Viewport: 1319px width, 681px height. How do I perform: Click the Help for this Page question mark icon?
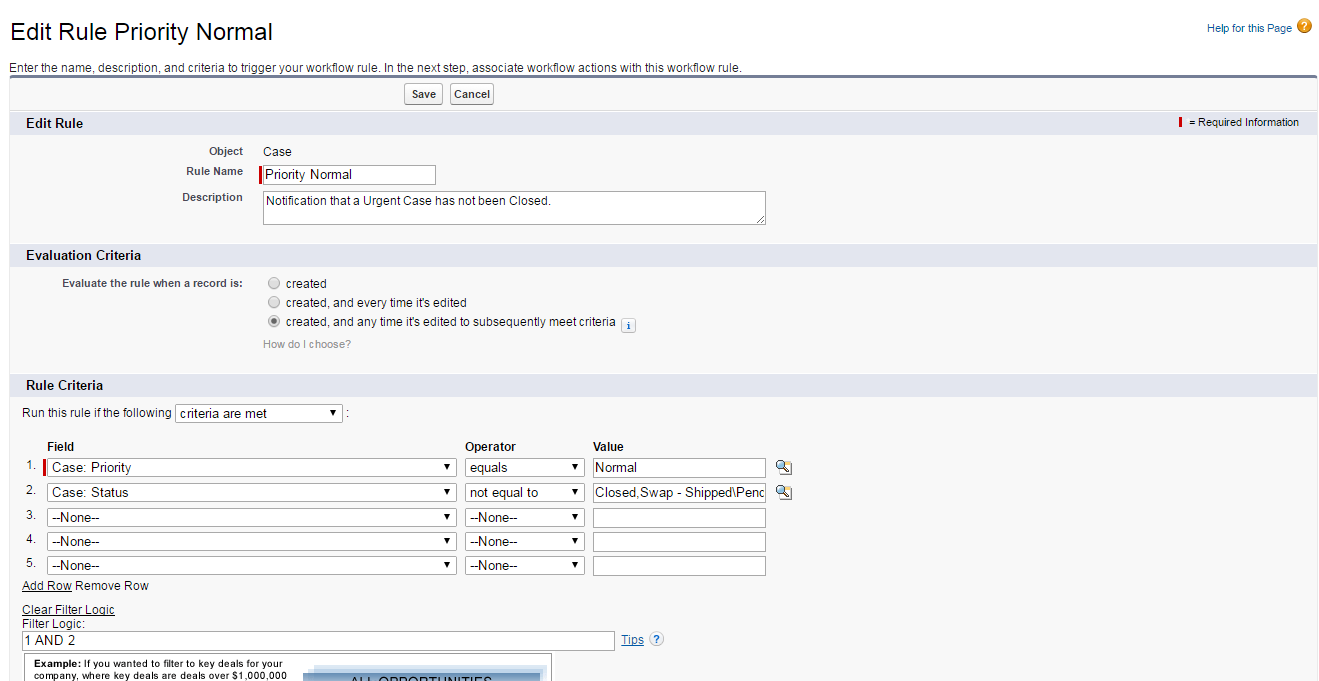coord(1304,27)
